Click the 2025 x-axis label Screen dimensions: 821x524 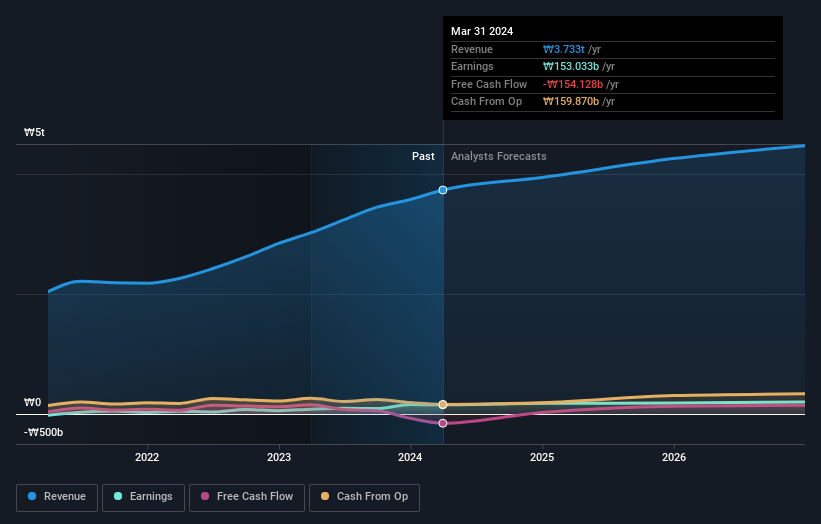(542, 457)
